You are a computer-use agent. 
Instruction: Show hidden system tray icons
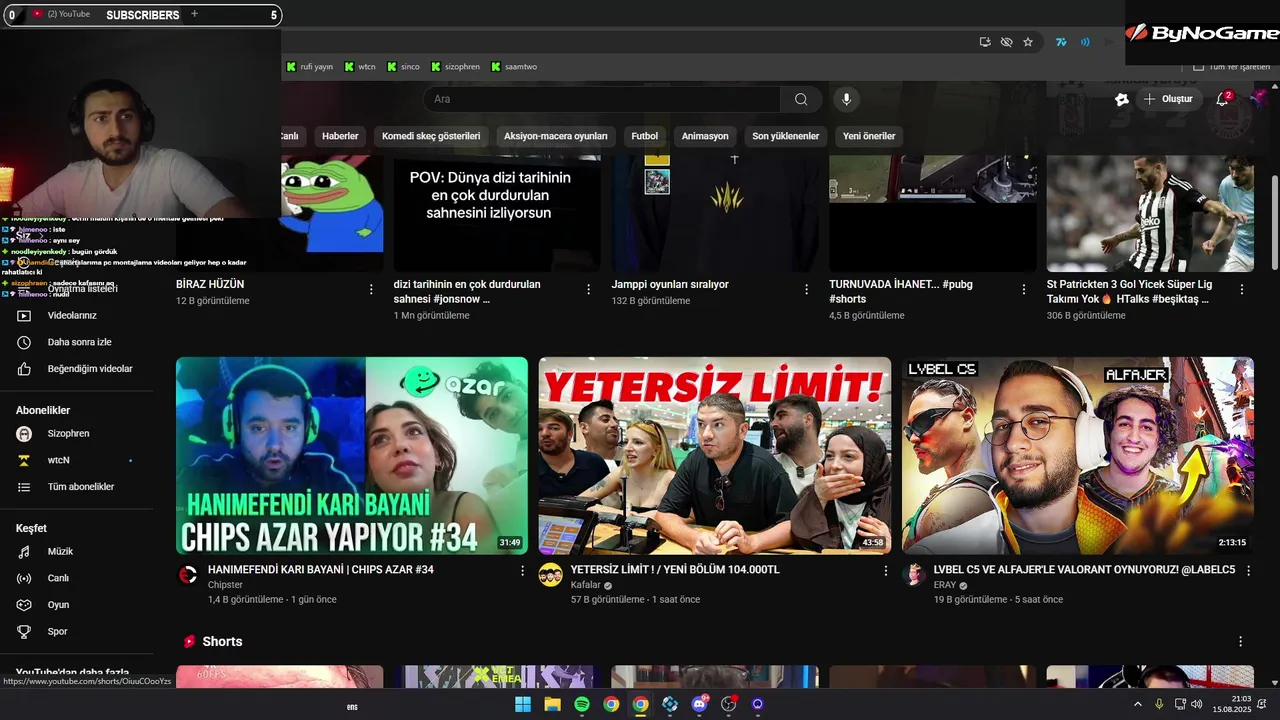click(x=1137, y=704)
